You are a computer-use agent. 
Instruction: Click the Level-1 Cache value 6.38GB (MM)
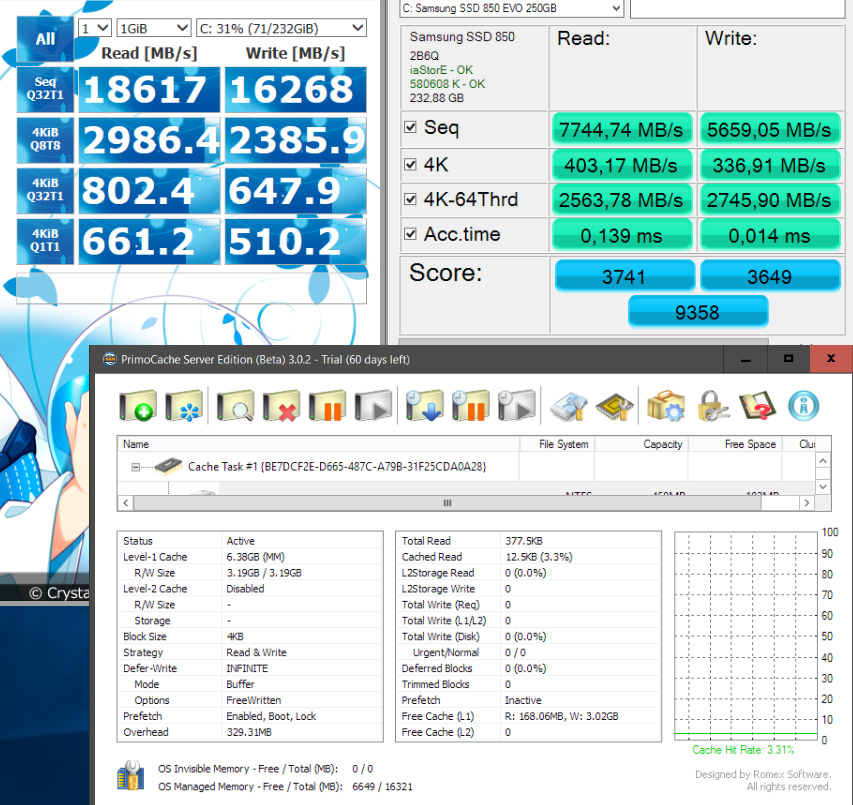(255, 557)
